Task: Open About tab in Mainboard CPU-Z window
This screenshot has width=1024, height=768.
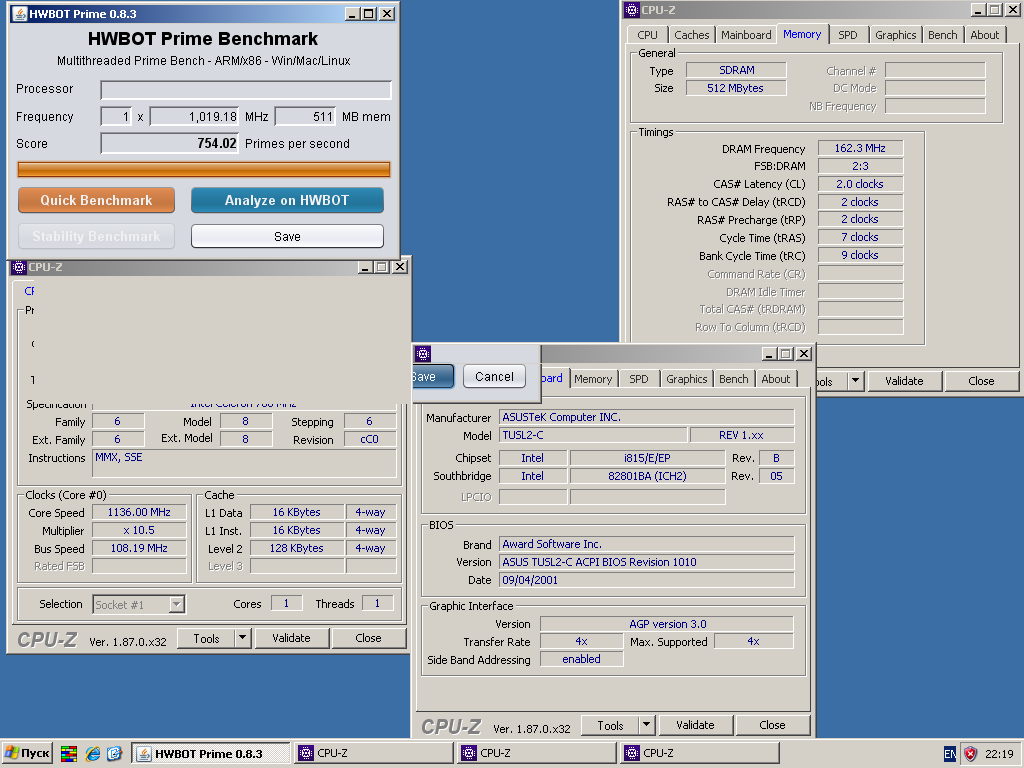Action: tap(775, 379)
